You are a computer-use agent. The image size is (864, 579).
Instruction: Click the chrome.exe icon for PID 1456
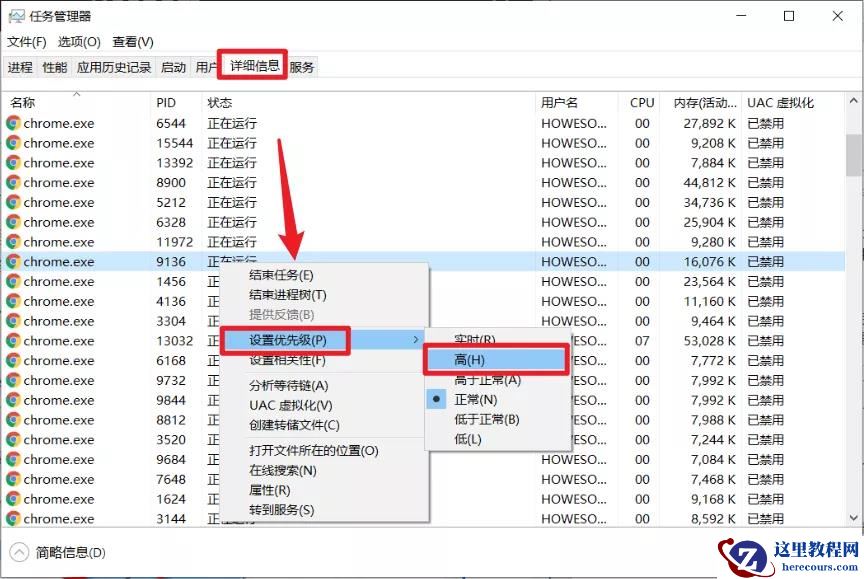click(12, 281)
